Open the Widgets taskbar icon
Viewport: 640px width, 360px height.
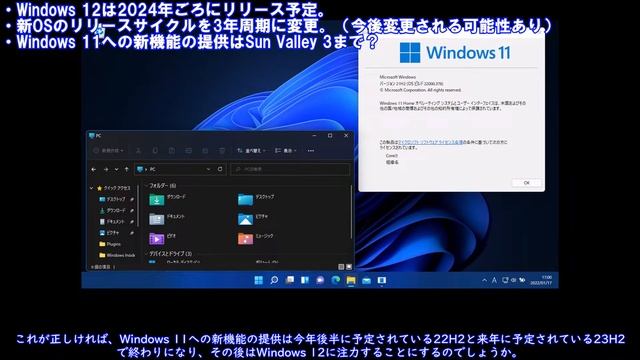click(x=305, y=280)
